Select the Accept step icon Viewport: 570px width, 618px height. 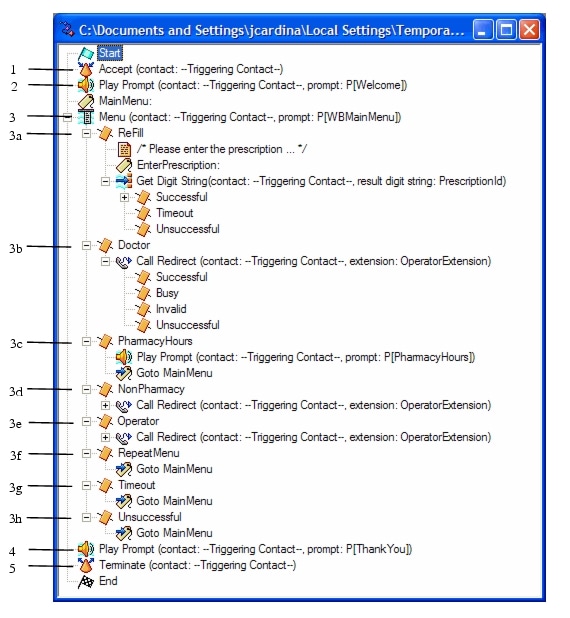coord(86,69)
